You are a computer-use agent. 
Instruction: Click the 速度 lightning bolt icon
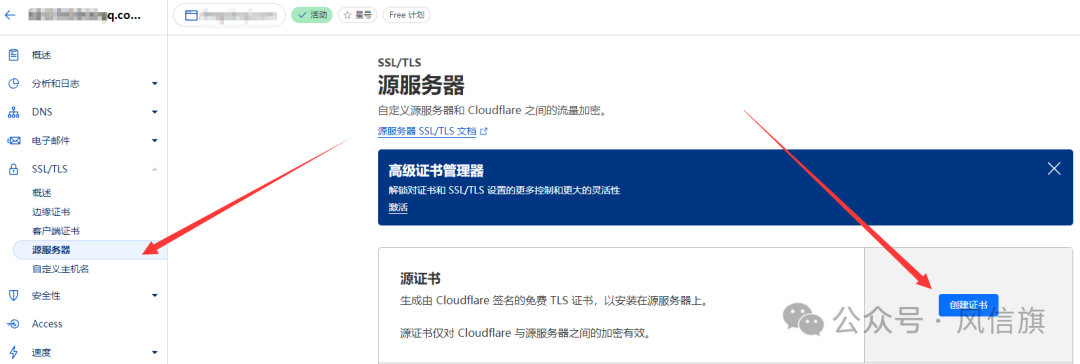13,352
